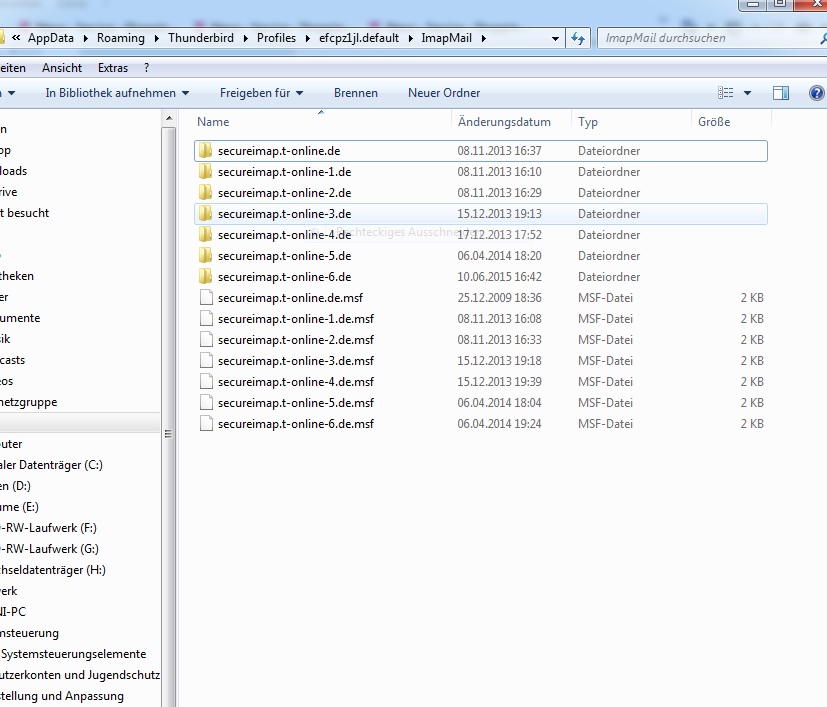This screenshot has width=827, height=707.
Task: Select drive (D:) in navigation pane
Action: coord(15,486)
